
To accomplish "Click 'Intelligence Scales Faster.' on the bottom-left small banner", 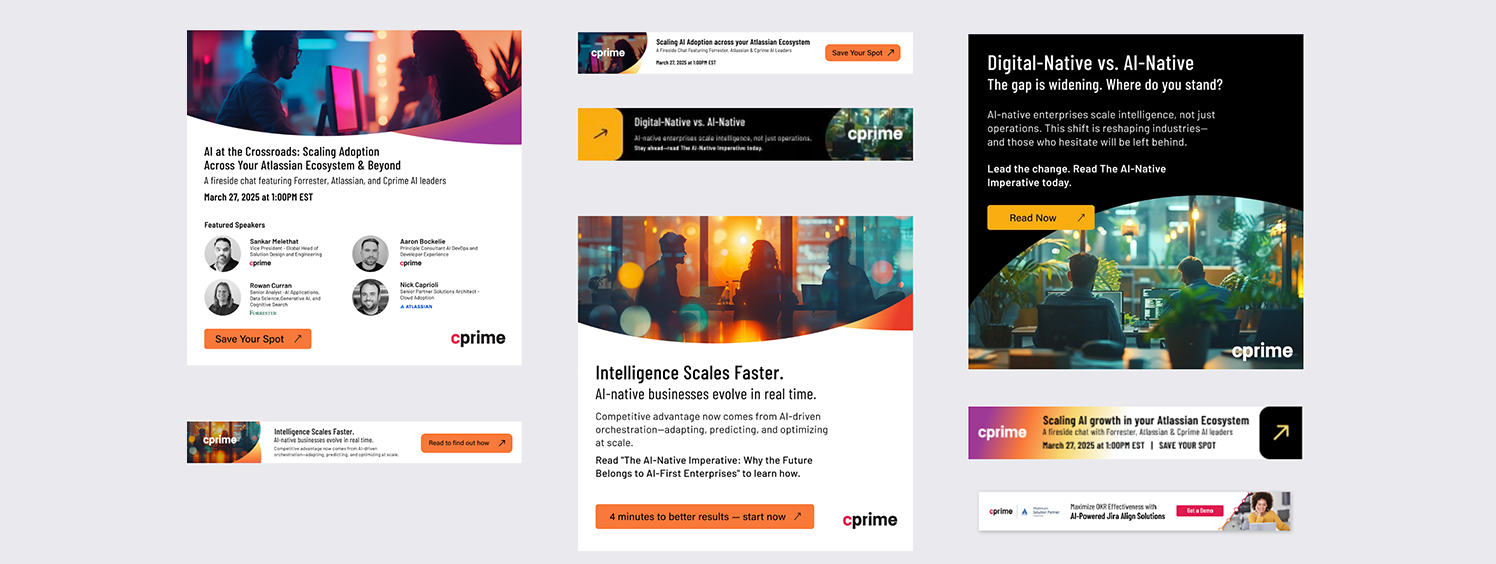I will [x=313, y=432].
